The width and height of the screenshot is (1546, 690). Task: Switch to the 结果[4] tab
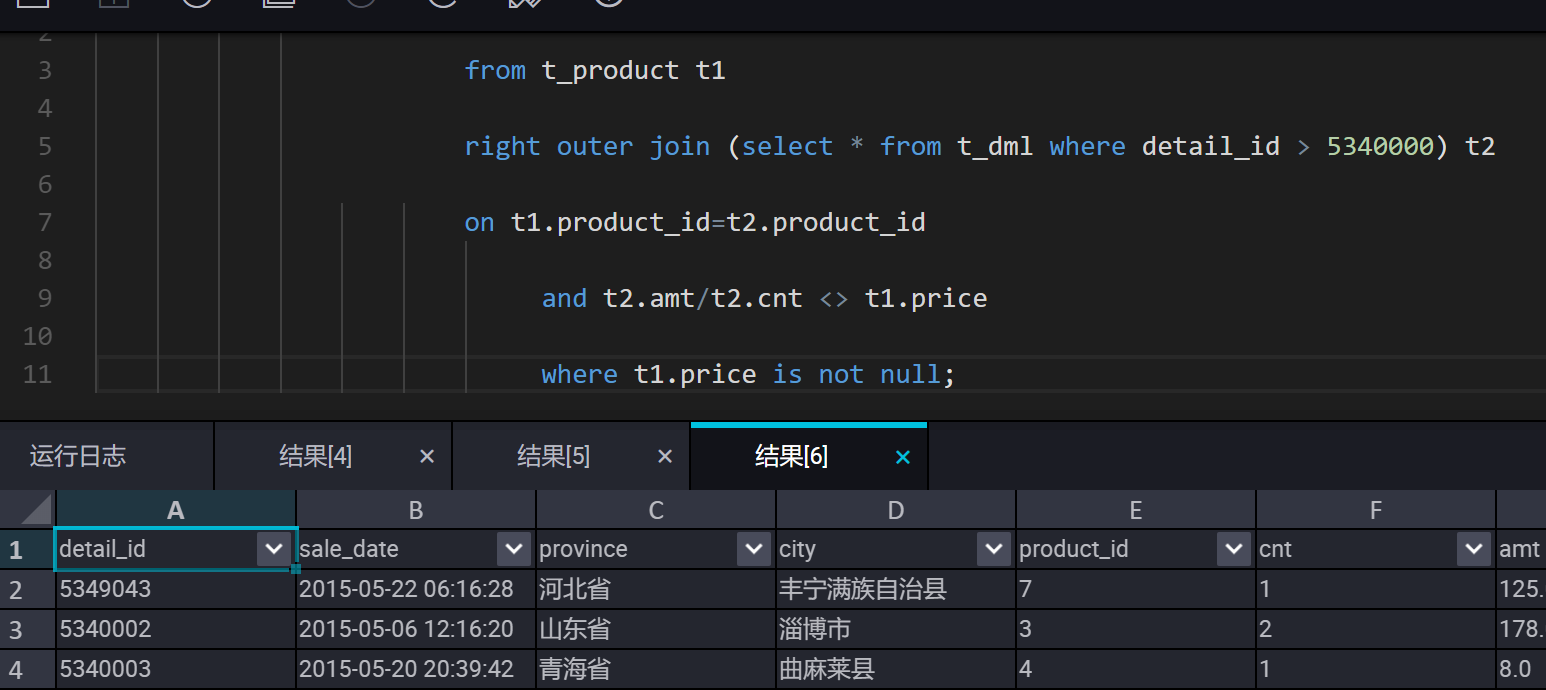coord(315,457)
